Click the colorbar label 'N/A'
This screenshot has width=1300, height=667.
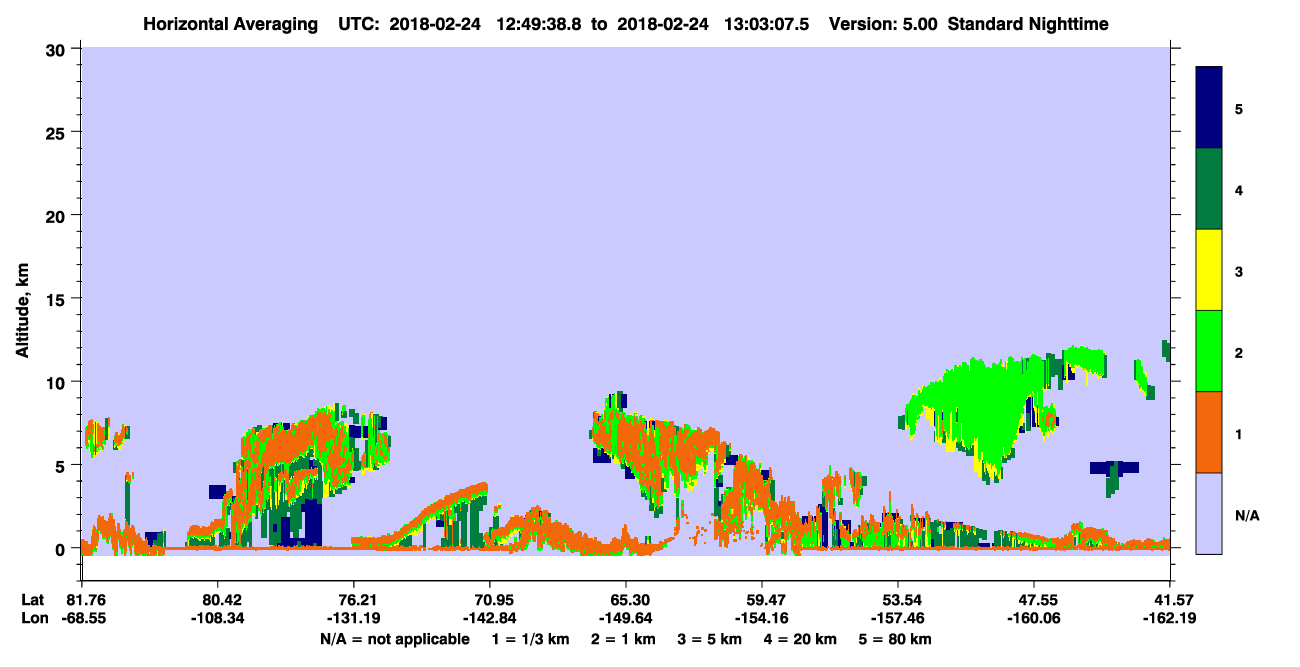pos(1247,515)
